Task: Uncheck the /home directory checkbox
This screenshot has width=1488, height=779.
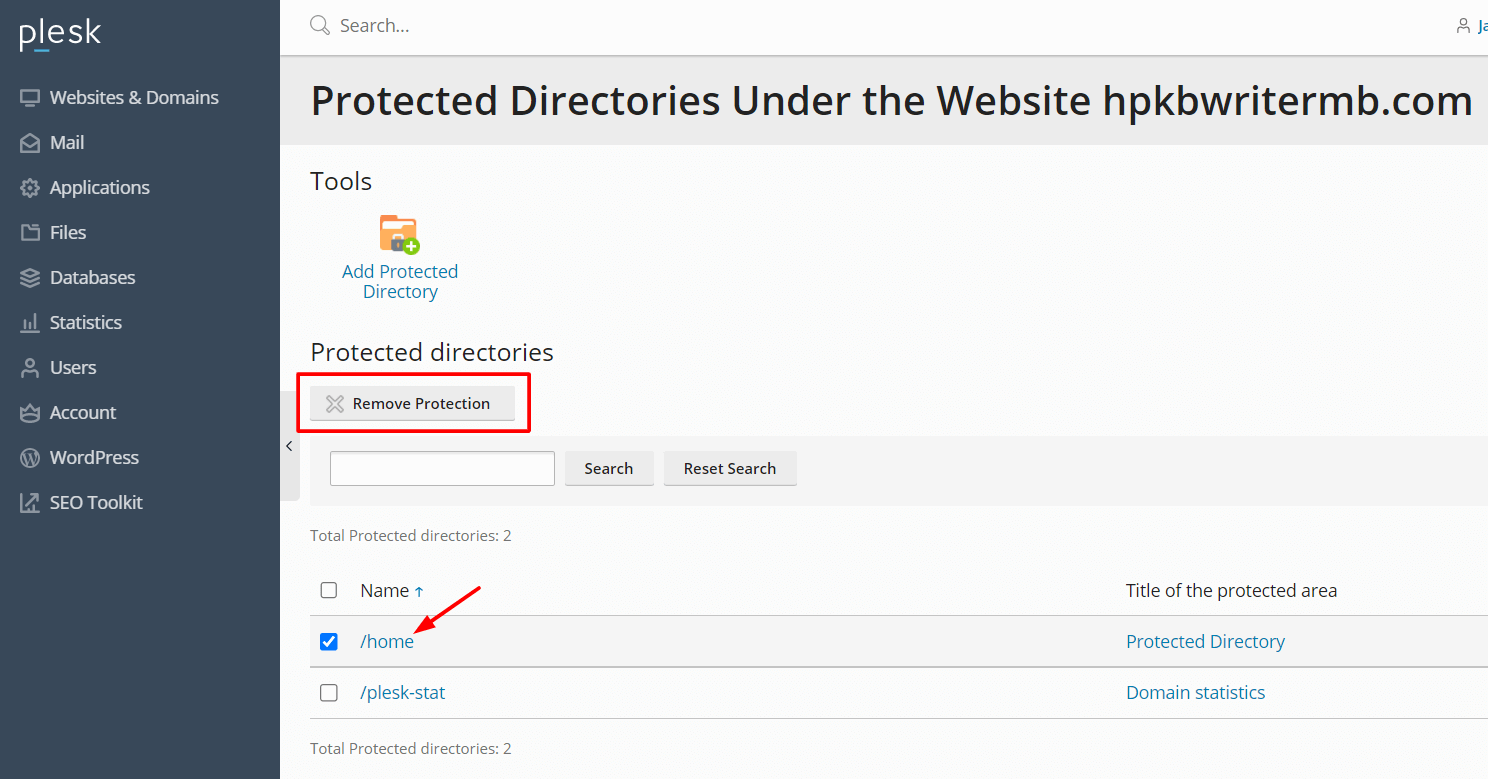Action: click(328, 641)
